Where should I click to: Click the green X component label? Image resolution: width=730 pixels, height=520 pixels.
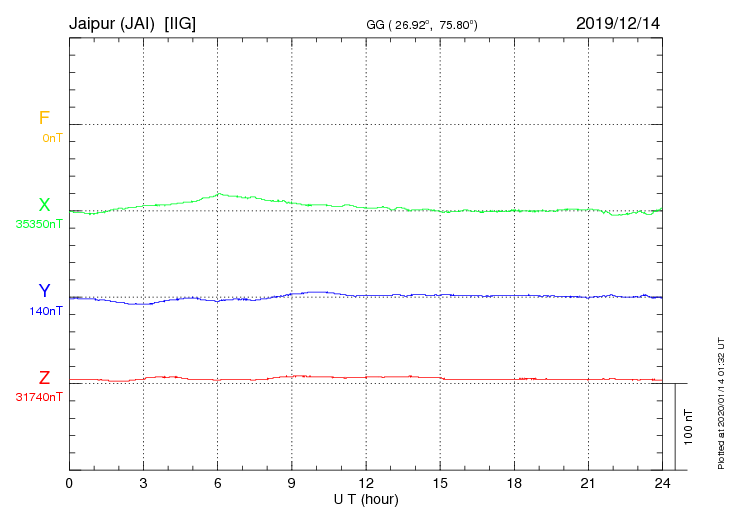pyautogui.click(x=44, y=204)
